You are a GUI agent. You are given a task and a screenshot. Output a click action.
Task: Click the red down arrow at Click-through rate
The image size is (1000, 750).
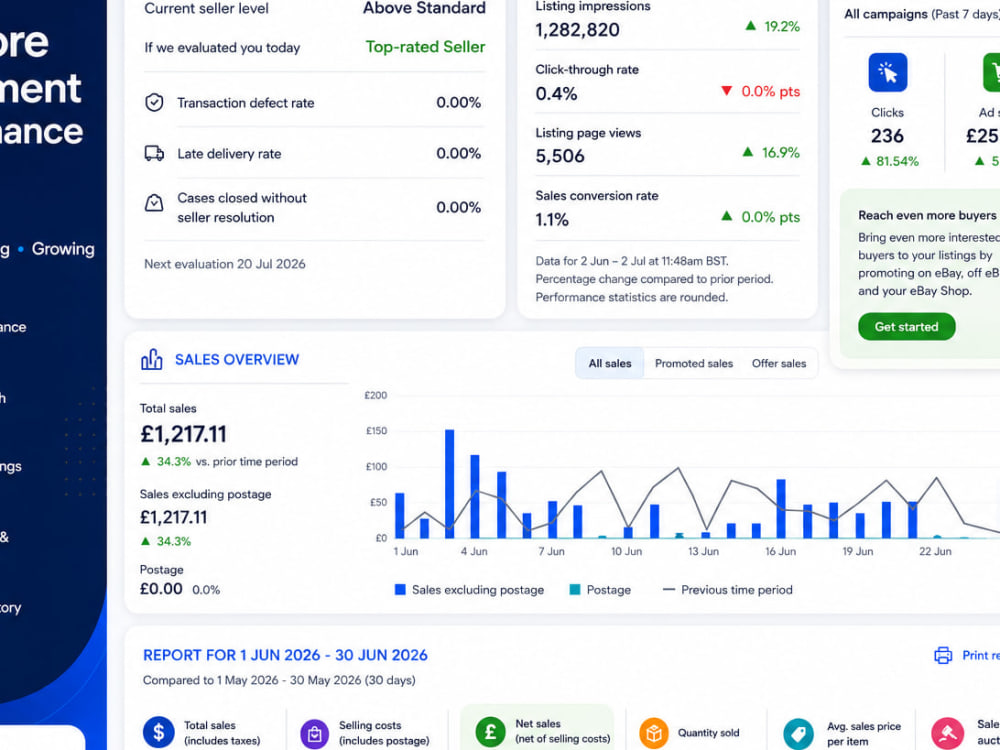click(x=726, y=91)
